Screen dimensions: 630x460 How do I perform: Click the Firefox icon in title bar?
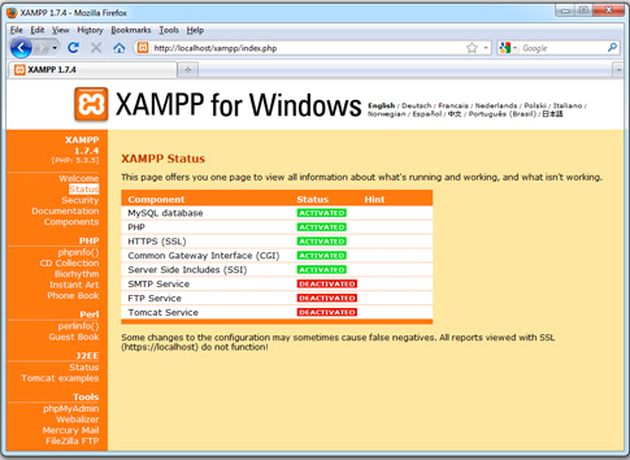(x=12, y=13)
